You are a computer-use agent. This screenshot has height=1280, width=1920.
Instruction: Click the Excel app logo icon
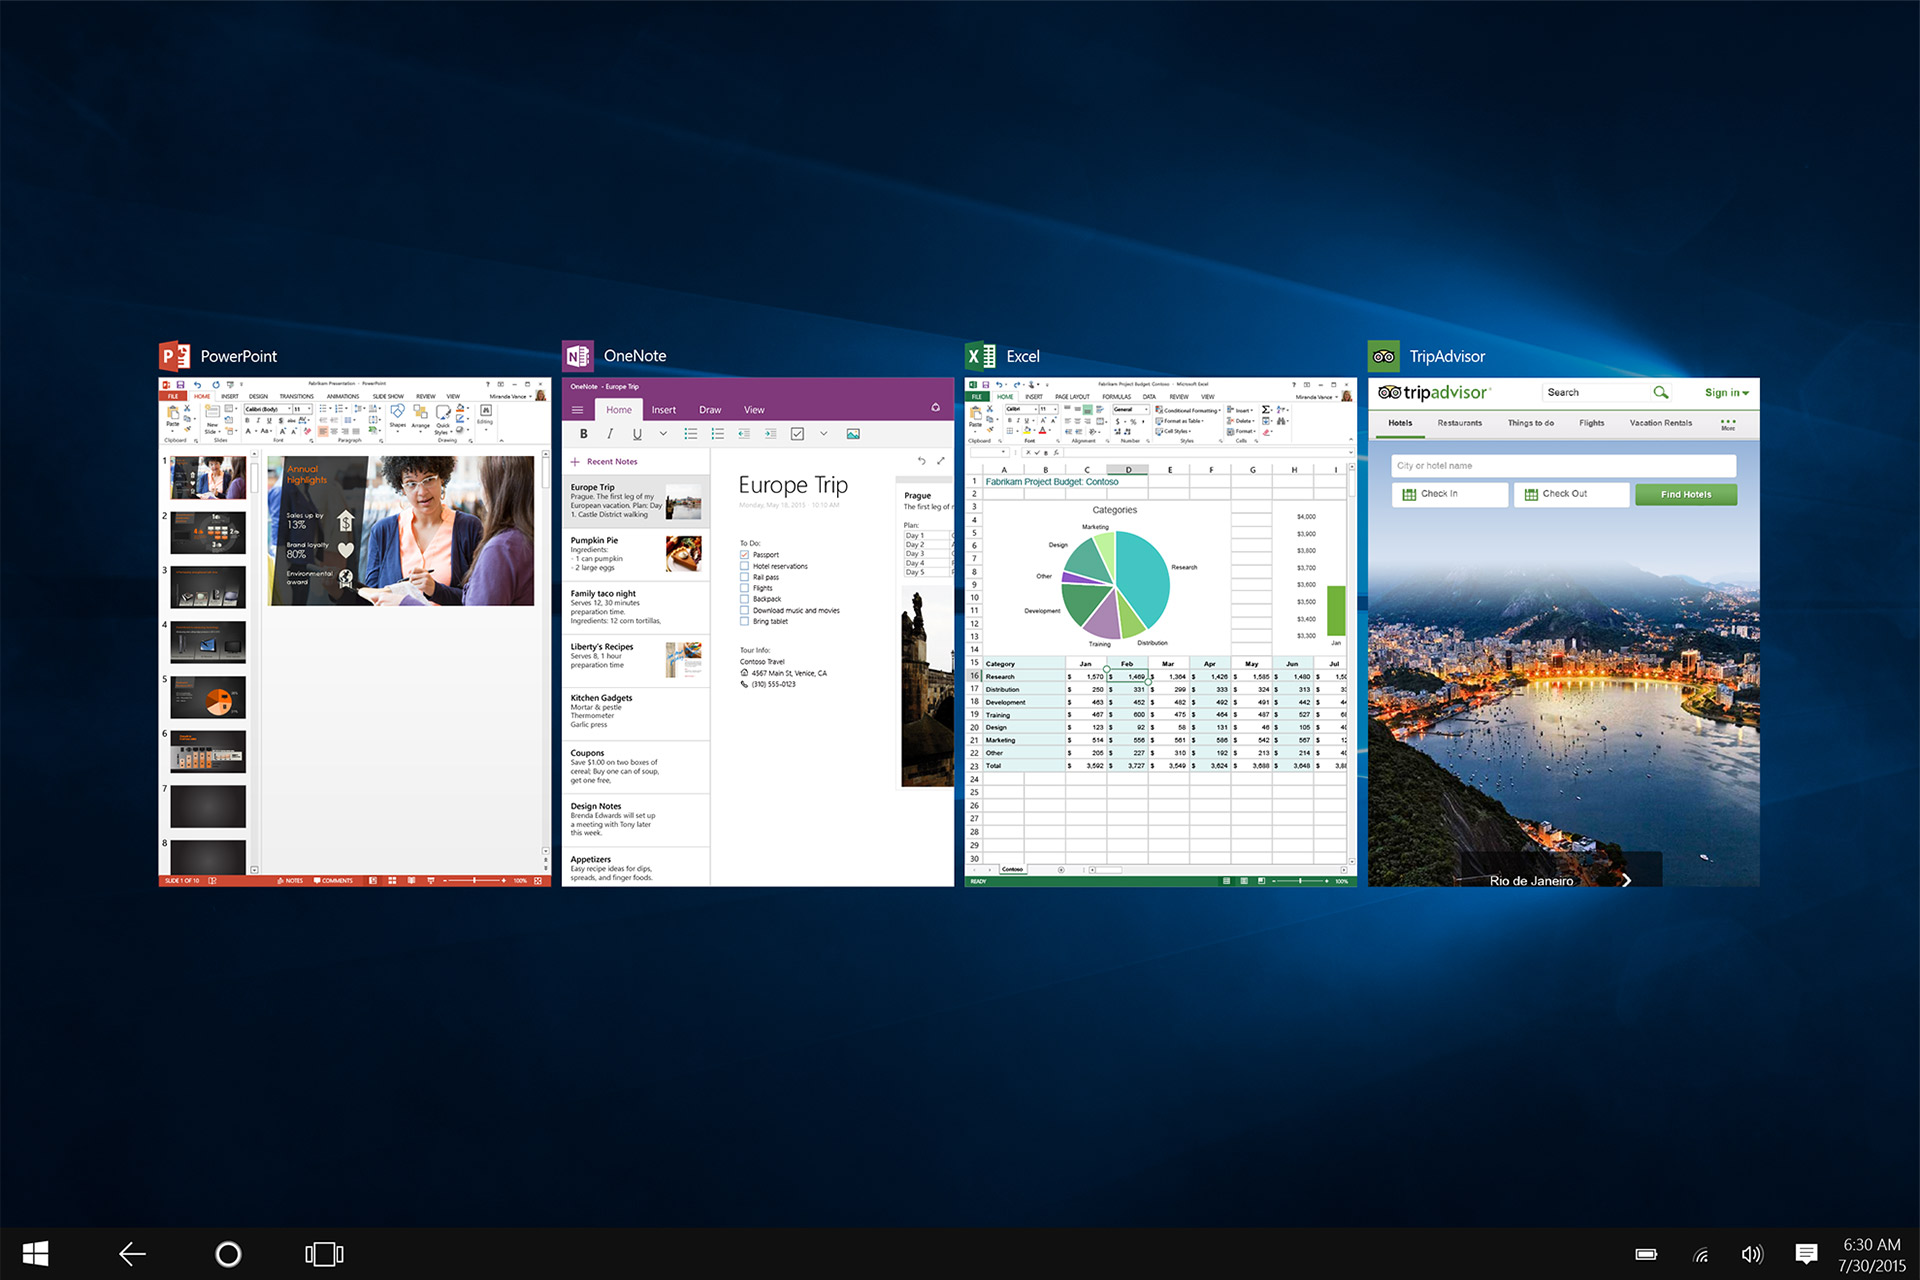980,356
